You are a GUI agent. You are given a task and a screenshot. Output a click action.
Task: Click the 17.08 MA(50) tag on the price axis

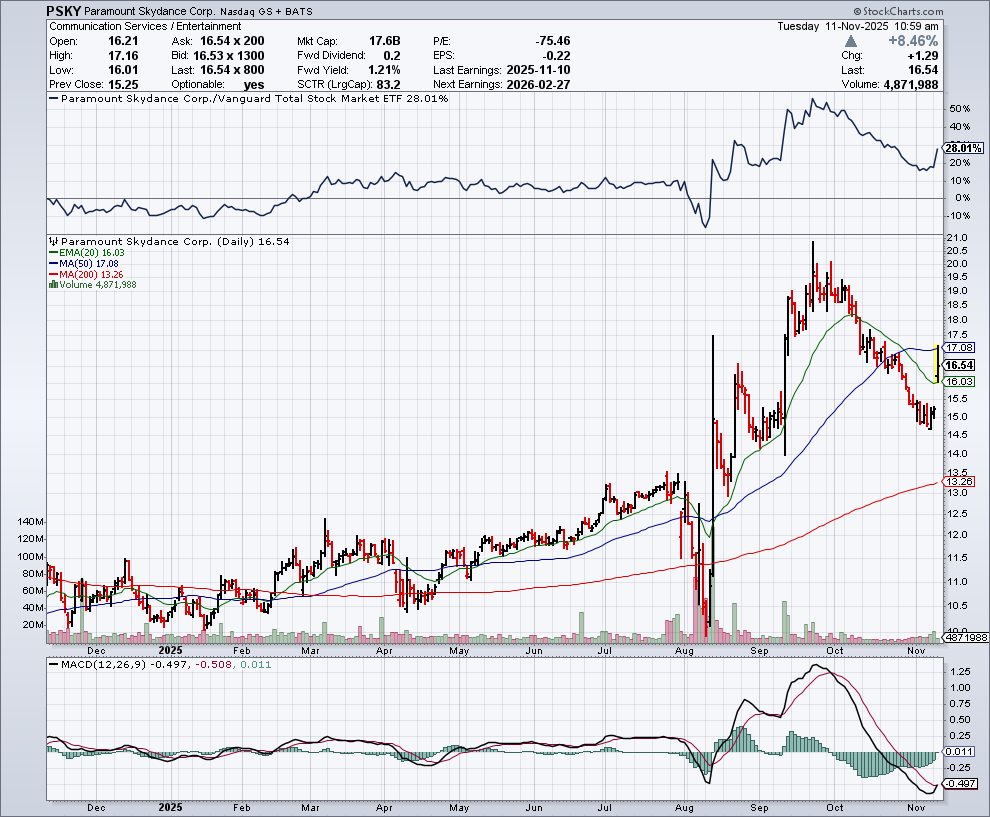pyautogui.click(x=958, y=347)
